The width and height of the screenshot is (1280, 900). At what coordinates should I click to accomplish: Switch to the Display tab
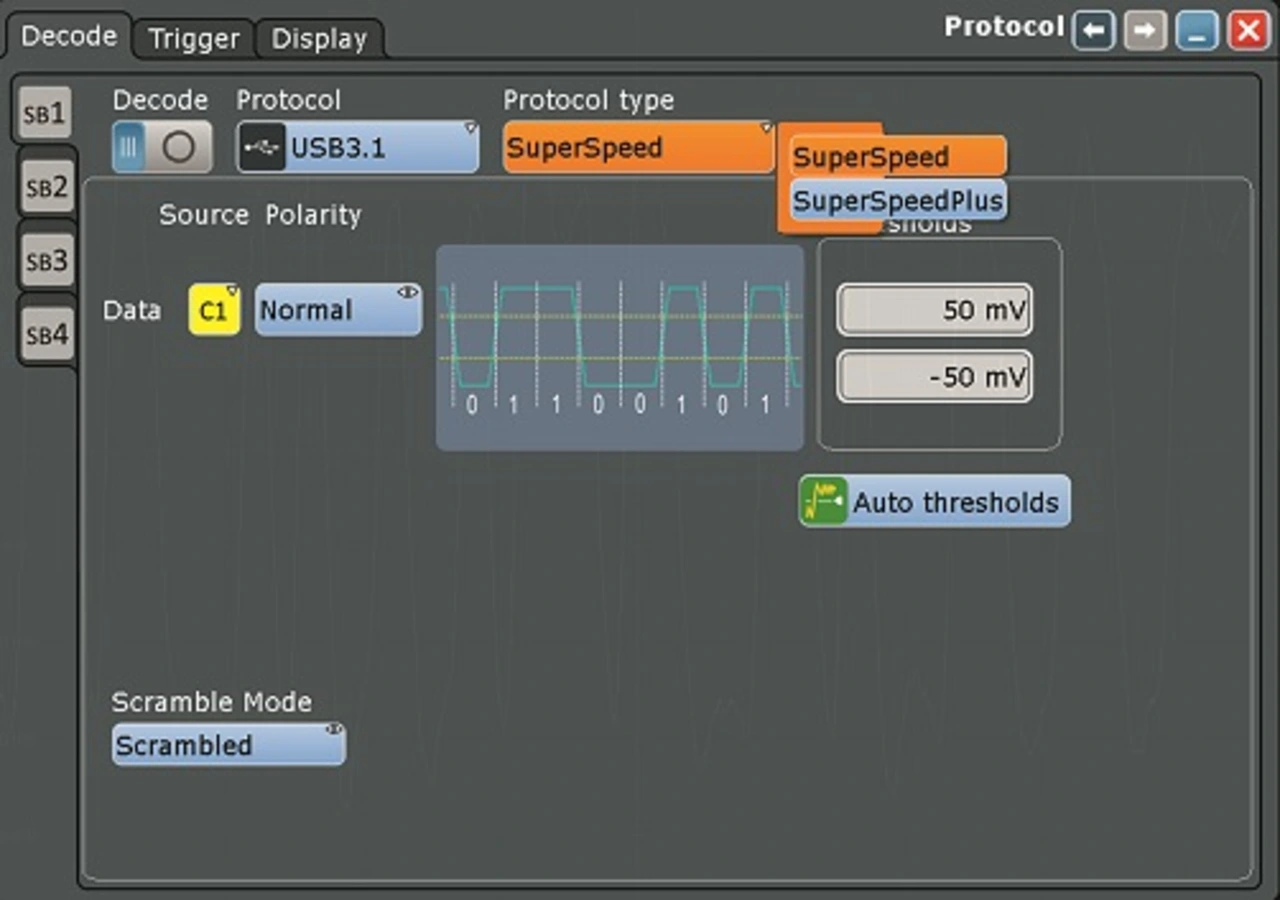pyautogui.click(x=319, y=39)
